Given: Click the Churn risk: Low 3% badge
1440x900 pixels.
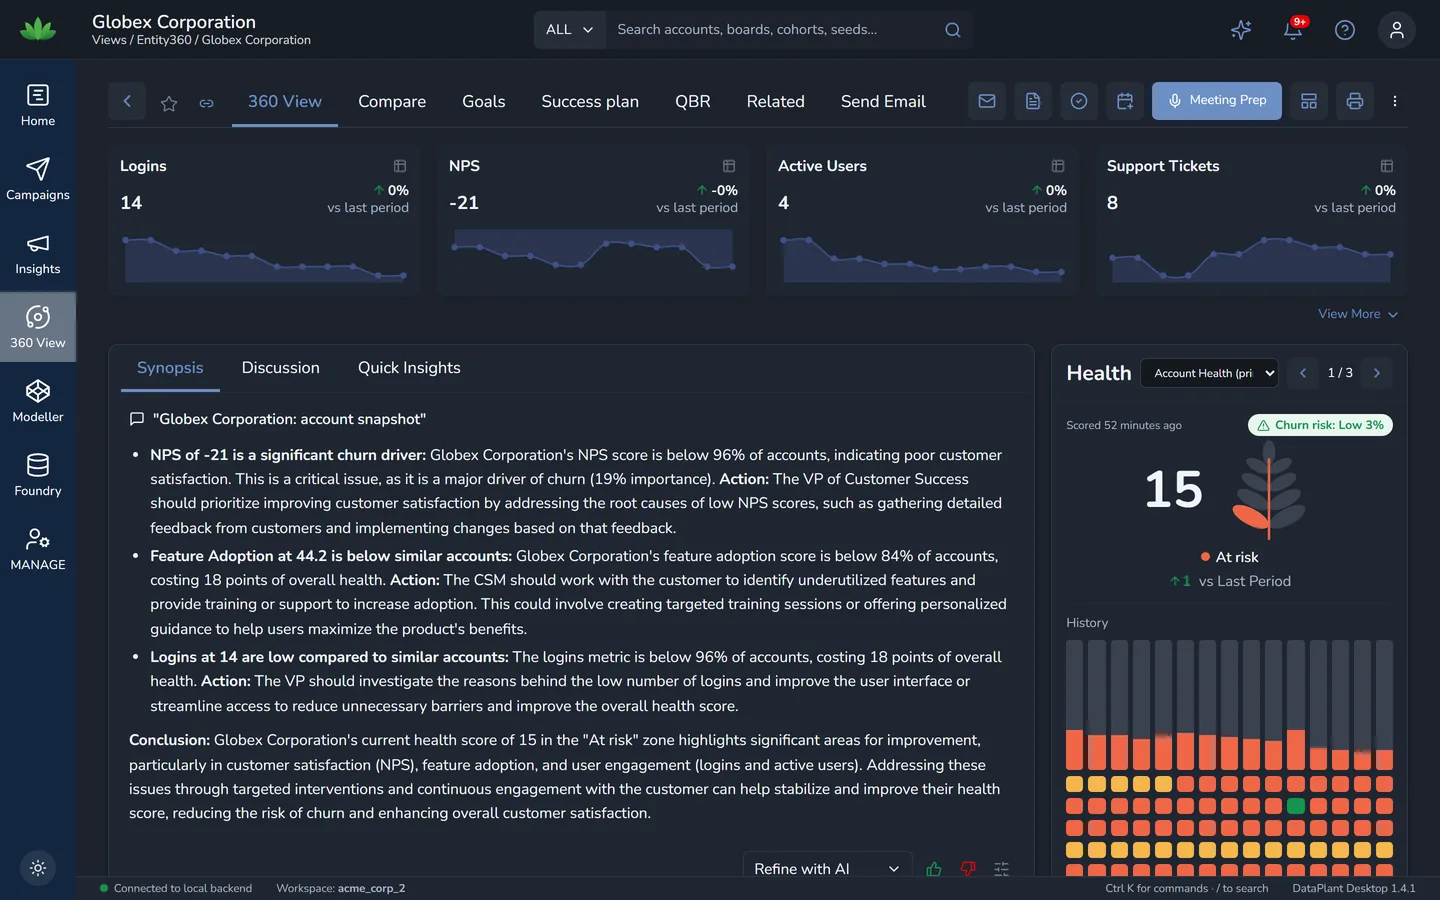Looking at the screenshot, I should point(1320,425).
